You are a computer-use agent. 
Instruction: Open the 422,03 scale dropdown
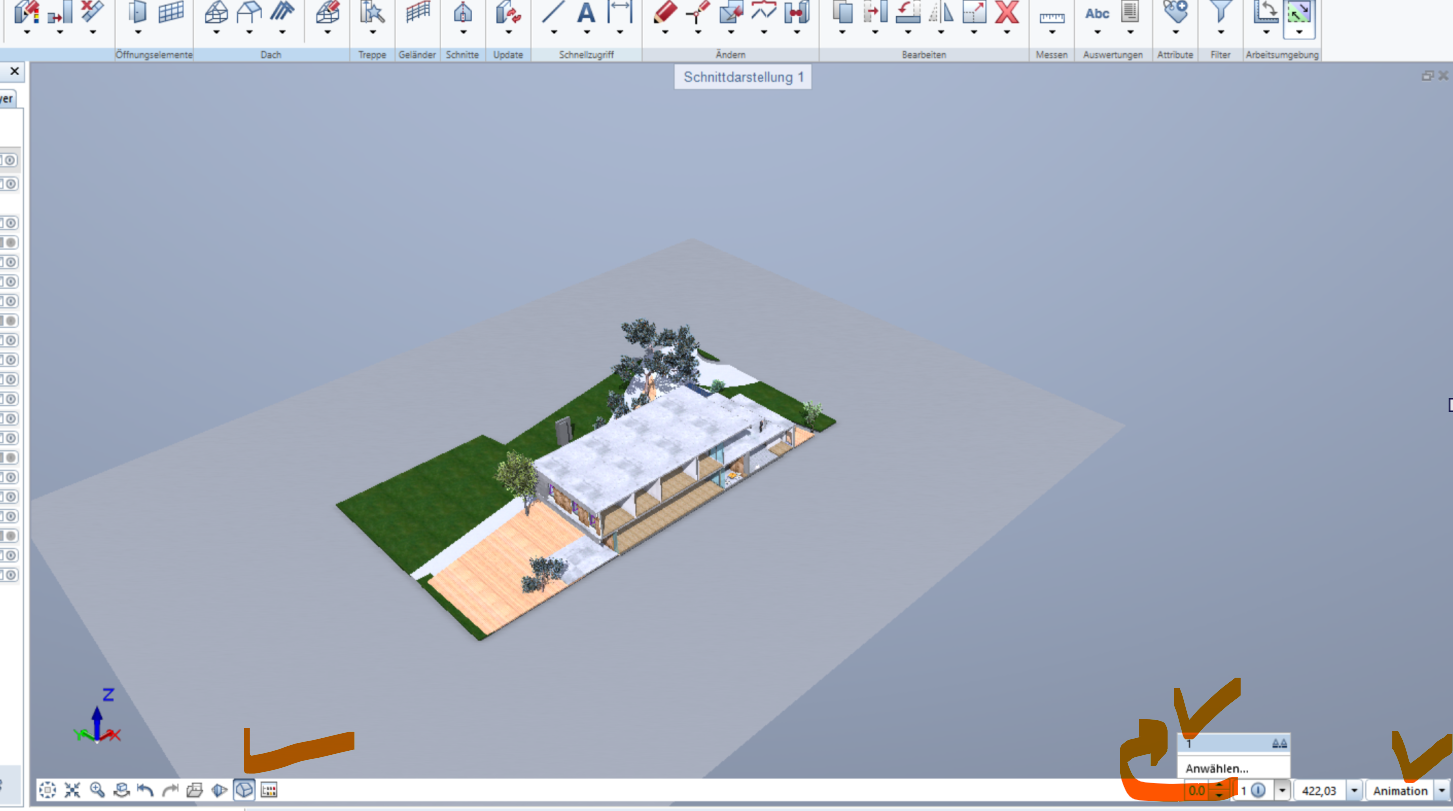click(x=1354, y=790)
